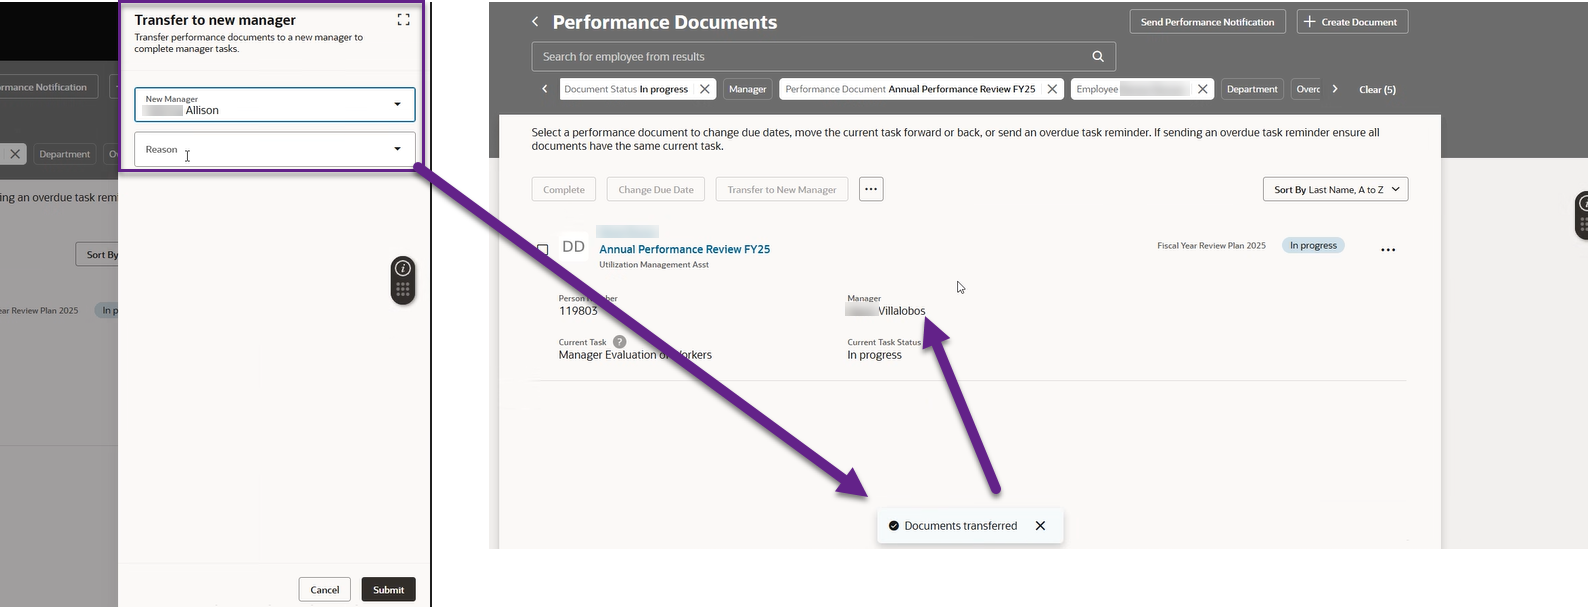
Task: Open Sort By Last Name, A to Z dropdown
Action: click(1335, 189)
